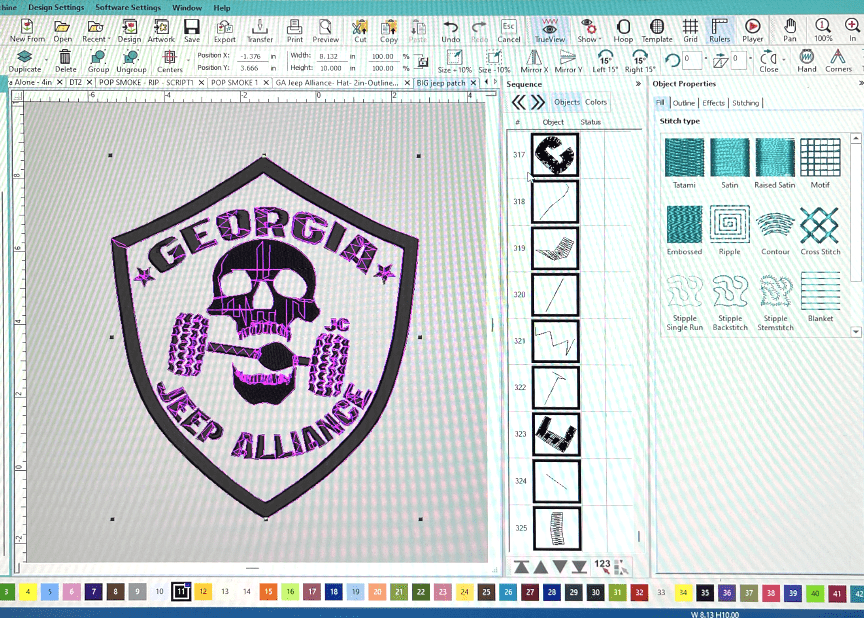Screen dimensions: 864x627
Task: Toggle the Hoop display
Action: 623,30
